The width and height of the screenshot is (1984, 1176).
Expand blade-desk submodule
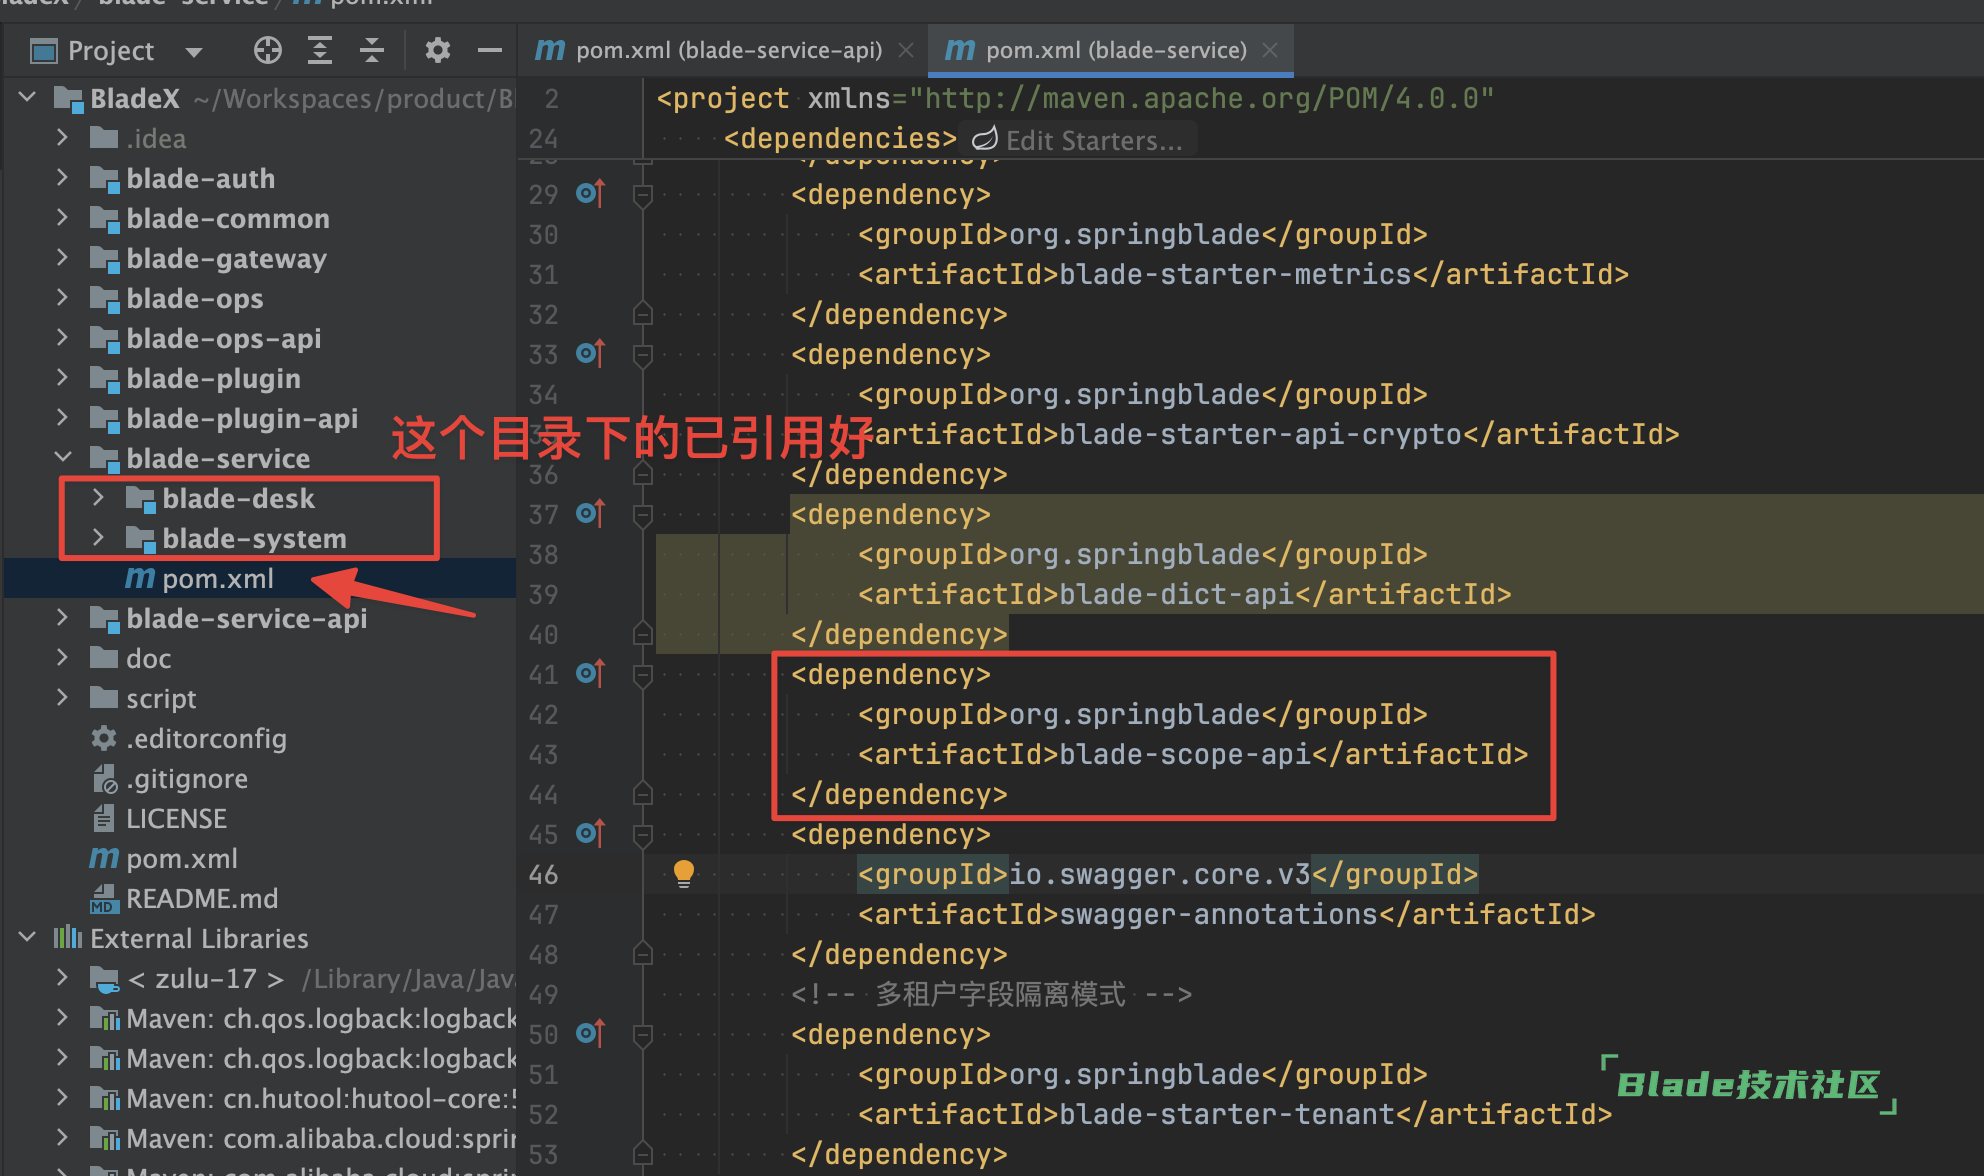point(98,498)
